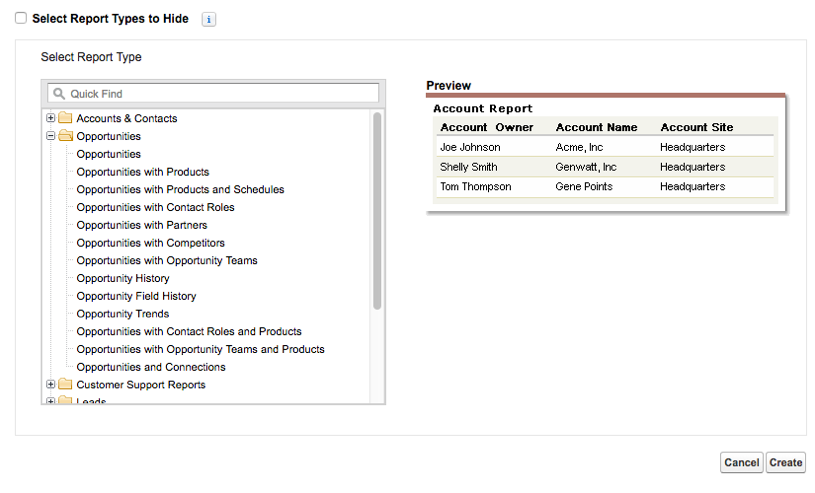Select Opportunity History report type
This screenshot has height=493, width=815.
pyautogui.click(x=123, y=278)
